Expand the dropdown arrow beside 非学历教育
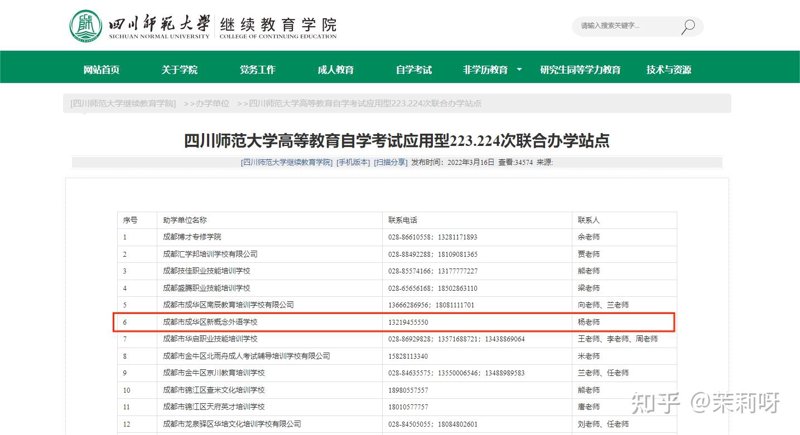800x435 pixels. [x=519, y=69]
